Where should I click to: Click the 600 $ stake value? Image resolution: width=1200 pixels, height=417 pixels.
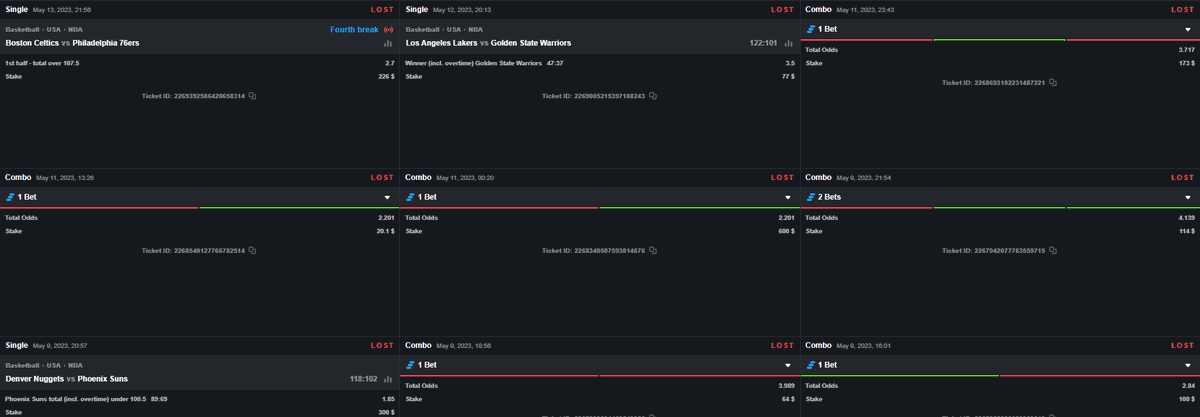click(787, 230)
